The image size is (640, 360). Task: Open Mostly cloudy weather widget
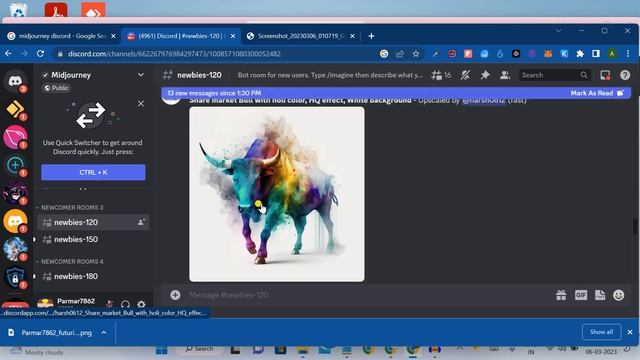(x=38, y=351)
